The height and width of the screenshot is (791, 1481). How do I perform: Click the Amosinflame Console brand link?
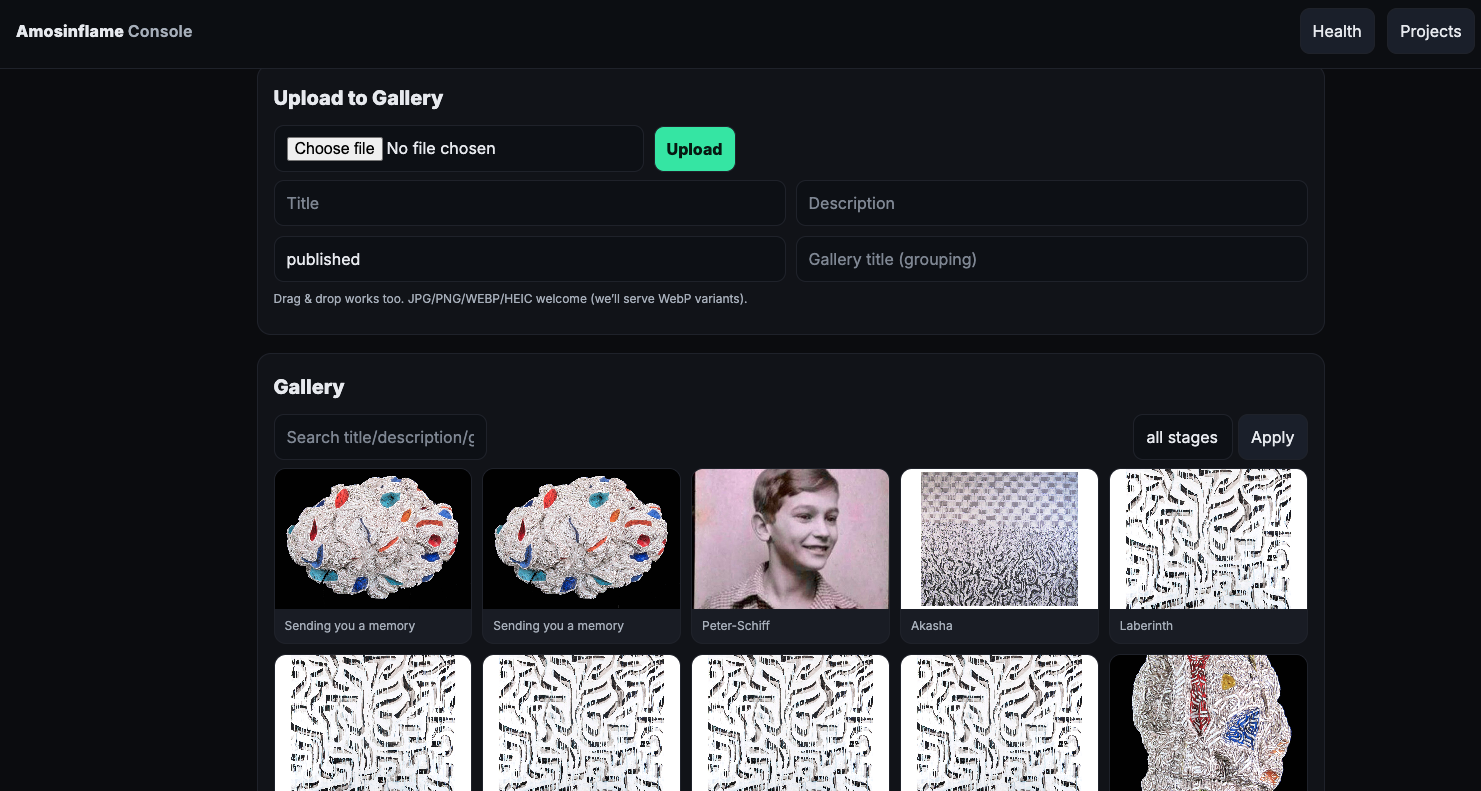click(x=103, y=31)
